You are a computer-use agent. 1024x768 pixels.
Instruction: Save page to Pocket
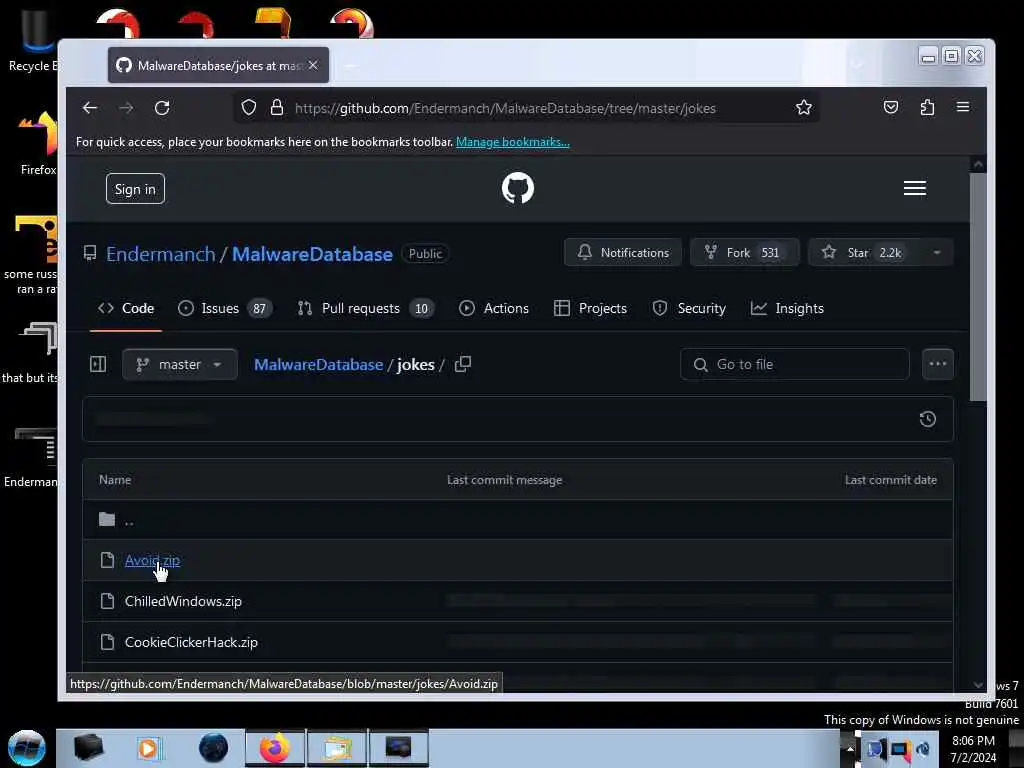[x=891, y=107]
